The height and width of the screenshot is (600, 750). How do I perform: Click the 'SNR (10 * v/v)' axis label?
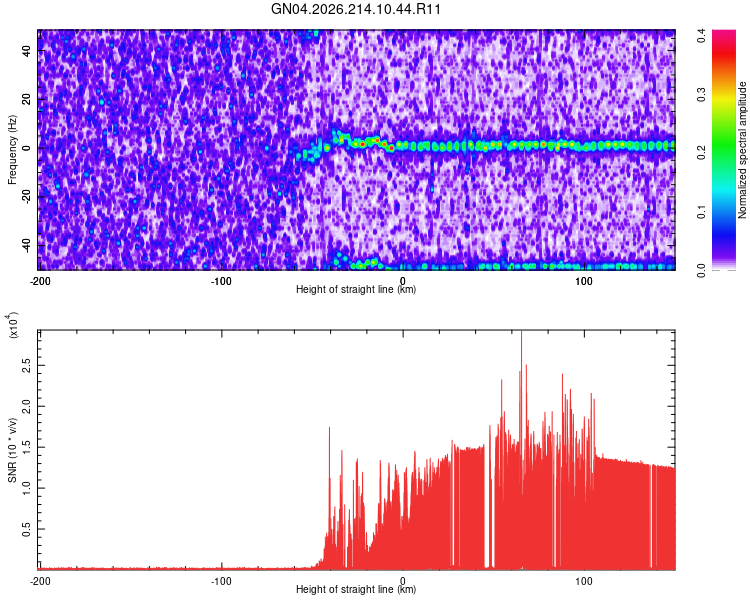(x=12, y=450)
